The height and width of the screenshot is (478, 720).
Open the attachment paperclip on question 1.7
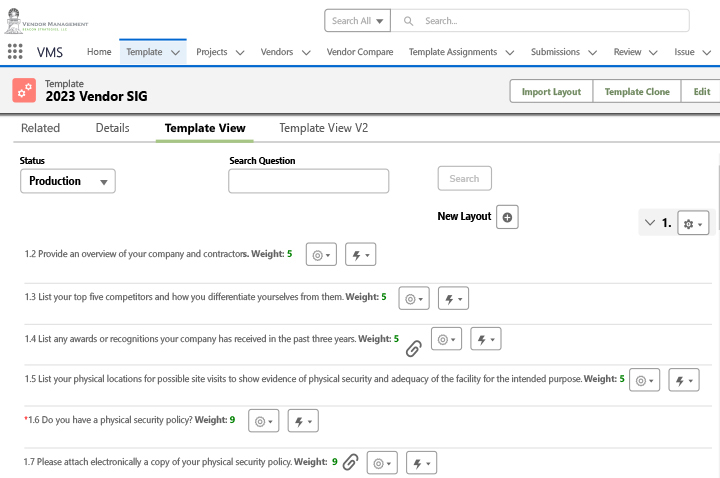350,462
